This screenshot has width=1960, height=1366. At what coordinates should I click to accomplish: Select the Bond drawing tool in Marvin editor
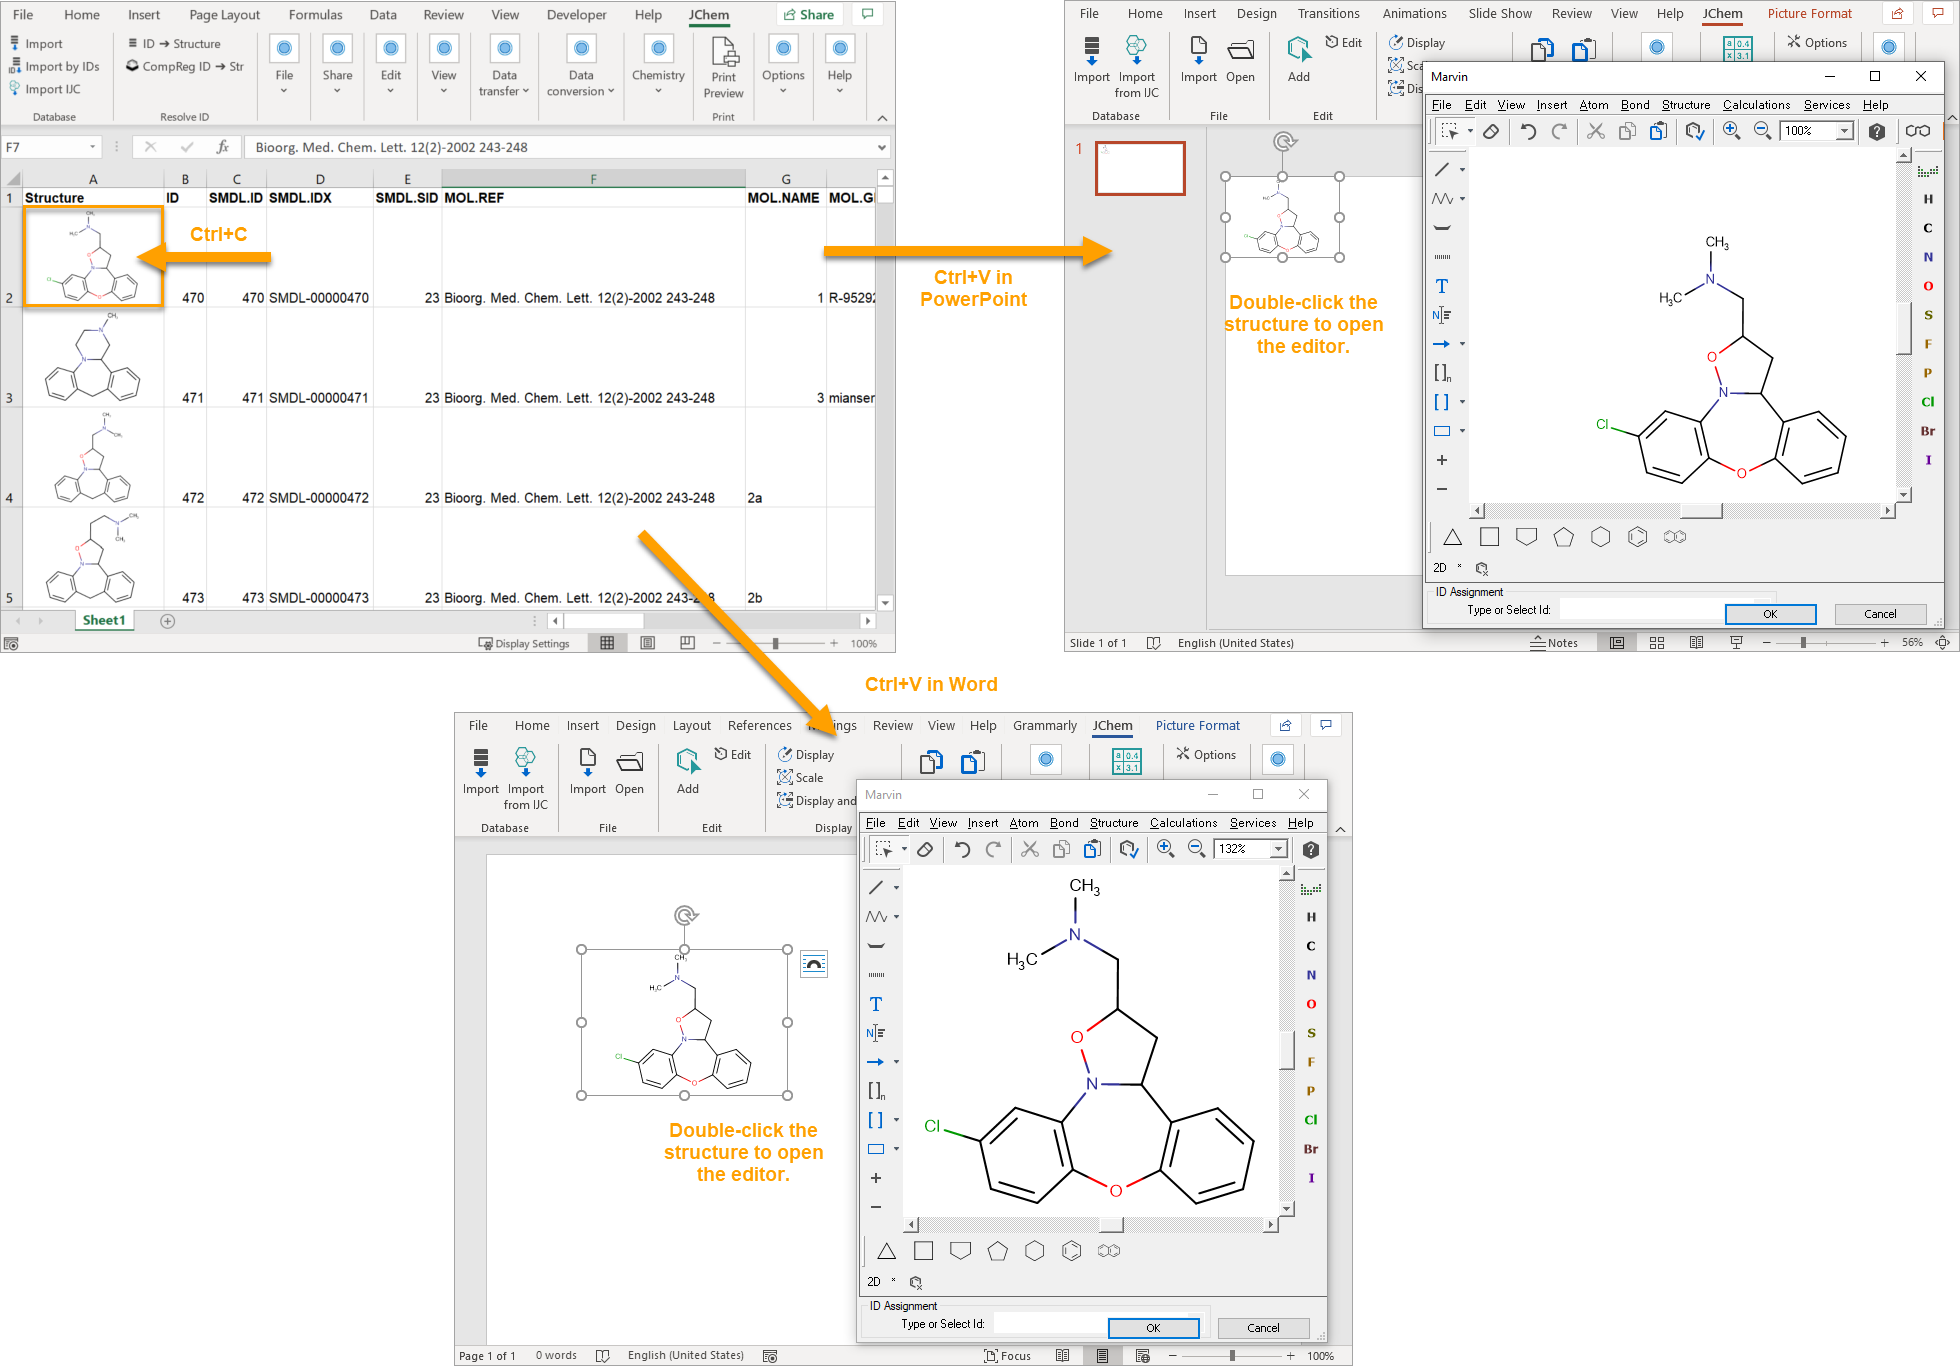1440,168
